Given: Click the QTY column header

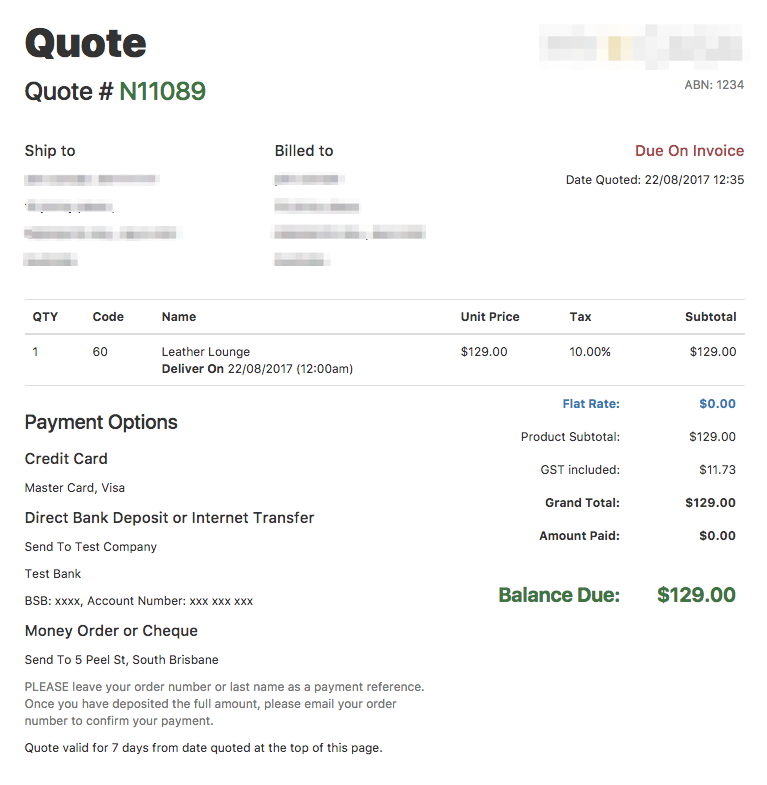Looking at the screenshot, I should point(45,317).
